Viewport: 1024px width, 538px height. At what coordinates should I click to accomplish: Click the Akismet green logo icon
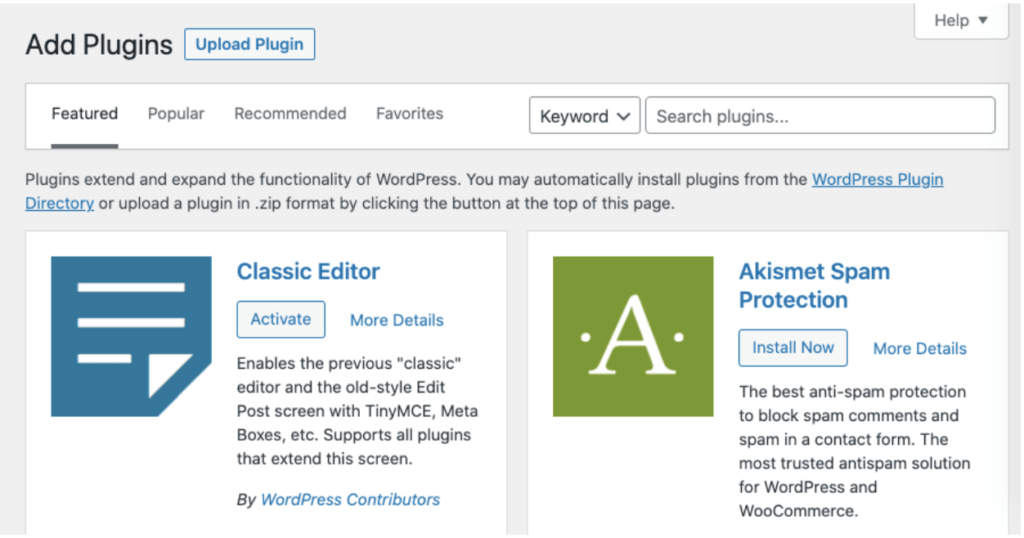[633, 336]
